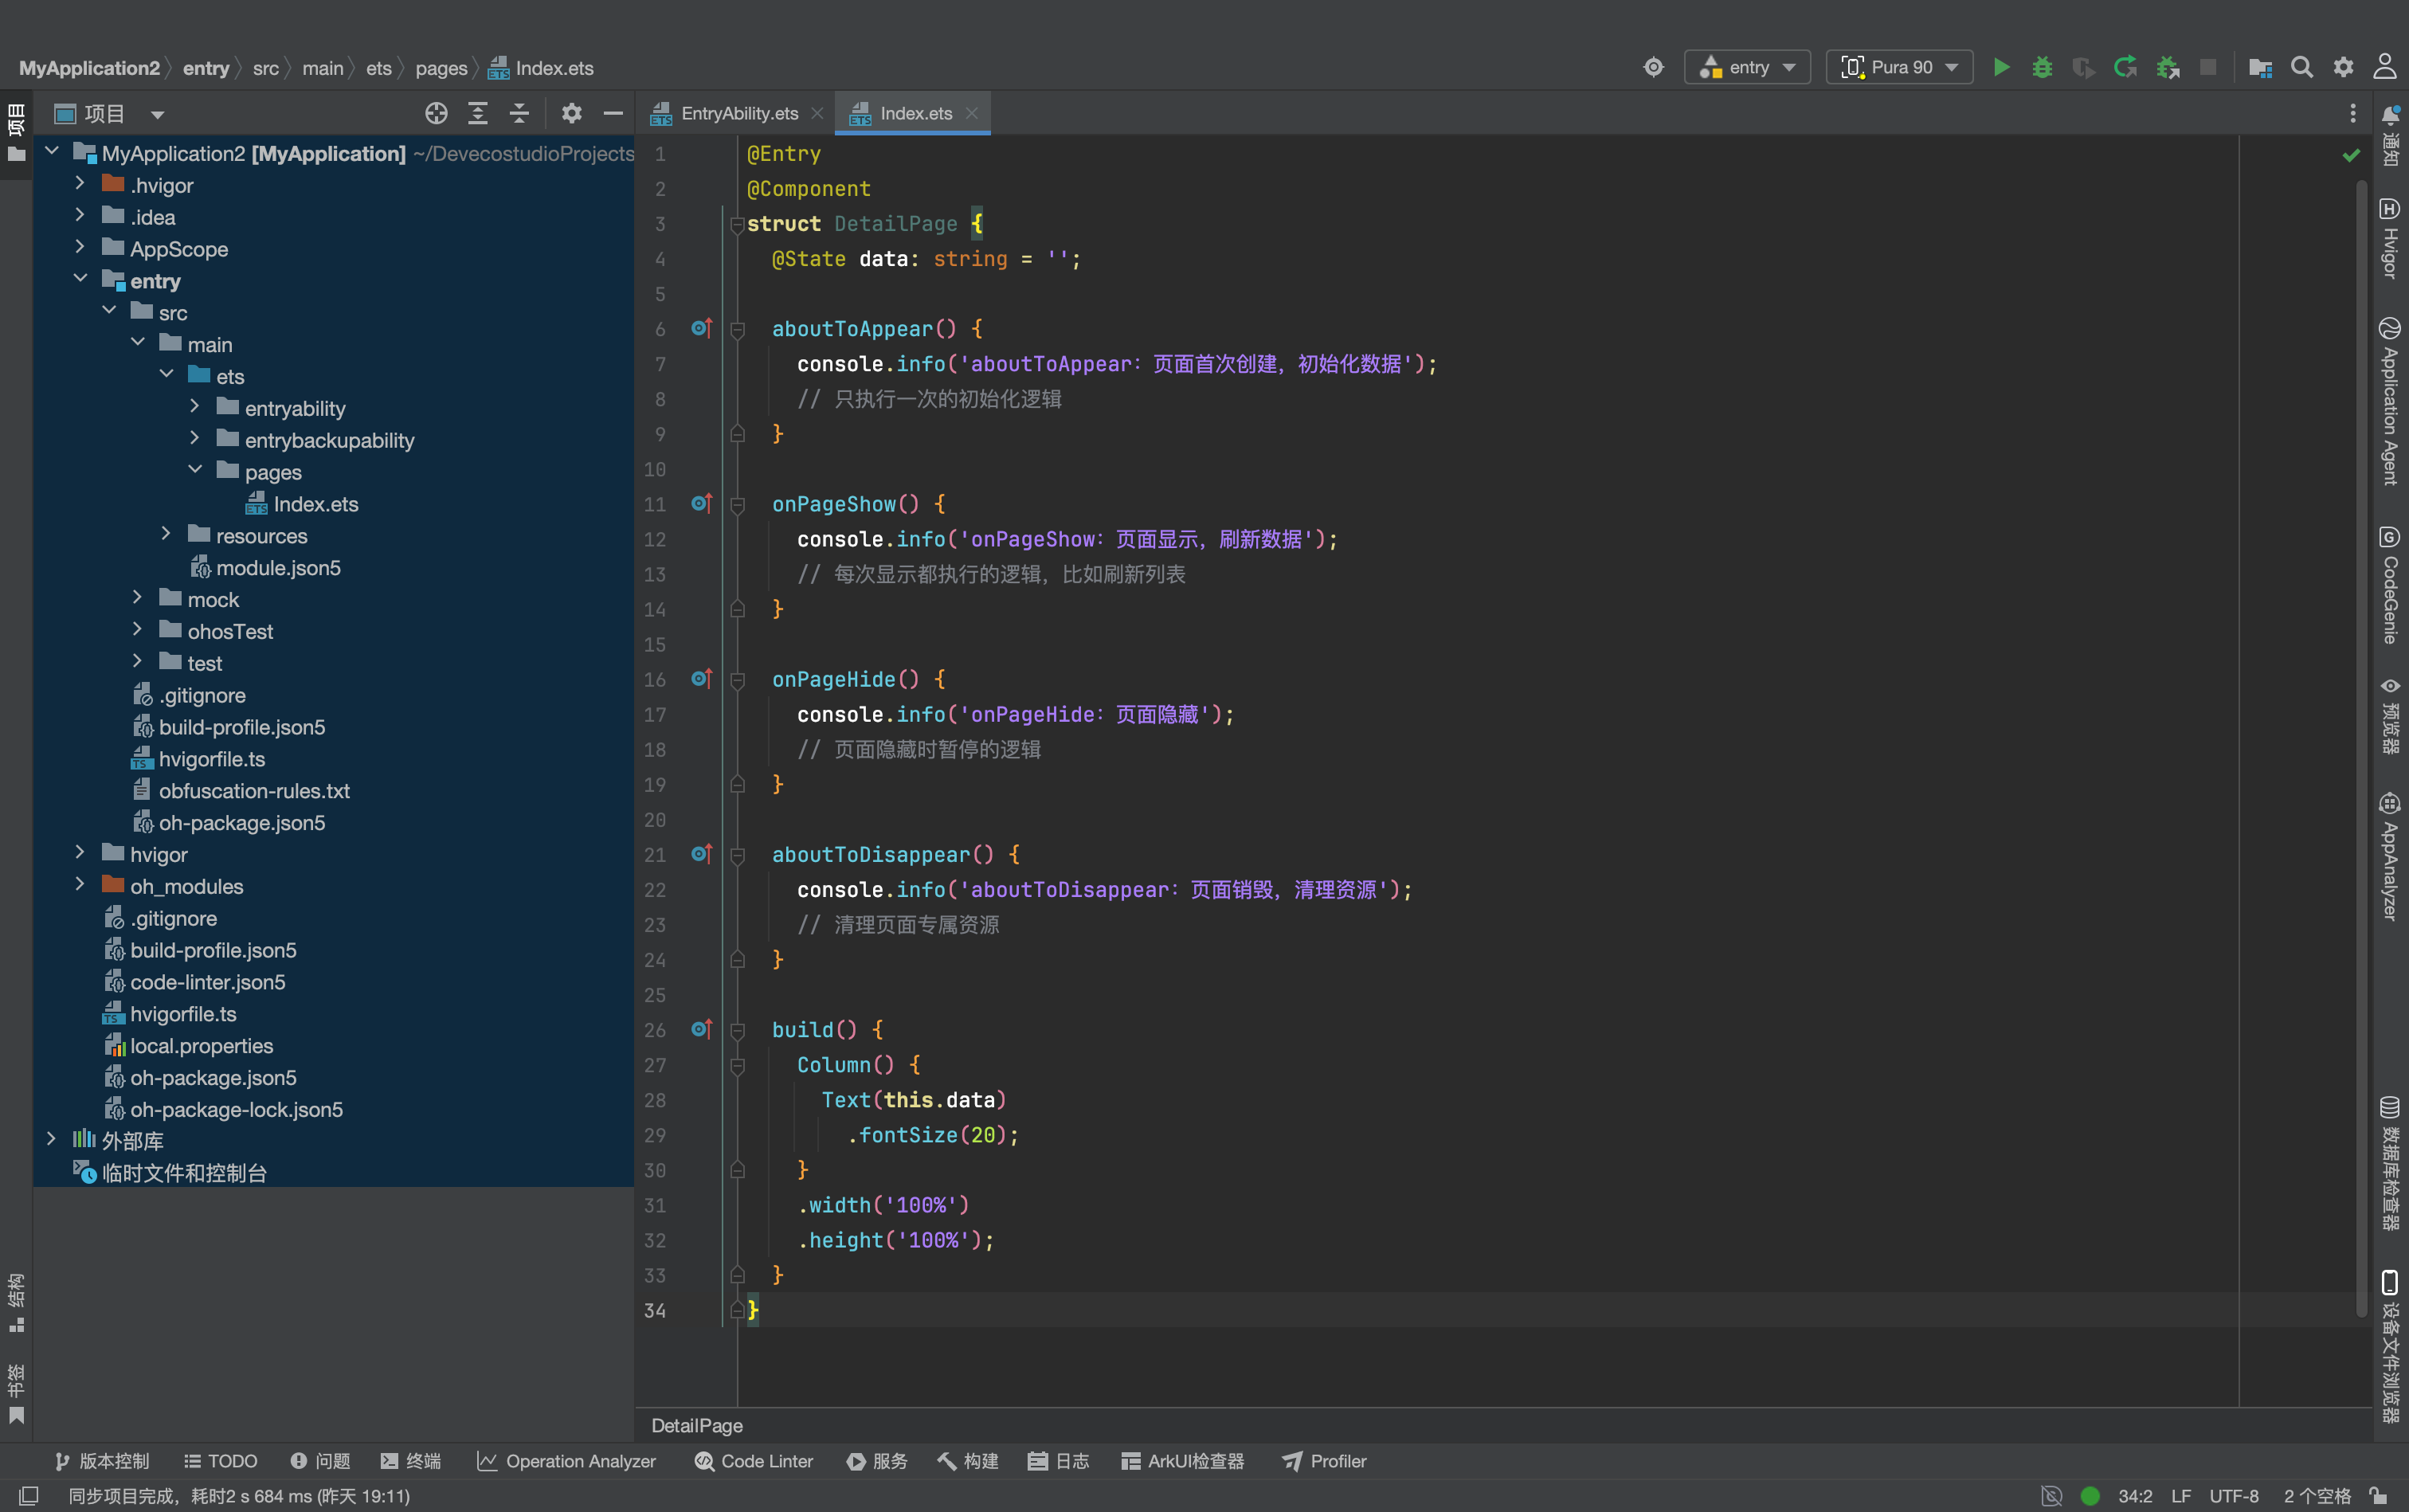The height and width of the screenshot is (1512, 2409).
Task: Open the Profiler tool window
Action: pyautogui.click(x=1325, y=1461)
